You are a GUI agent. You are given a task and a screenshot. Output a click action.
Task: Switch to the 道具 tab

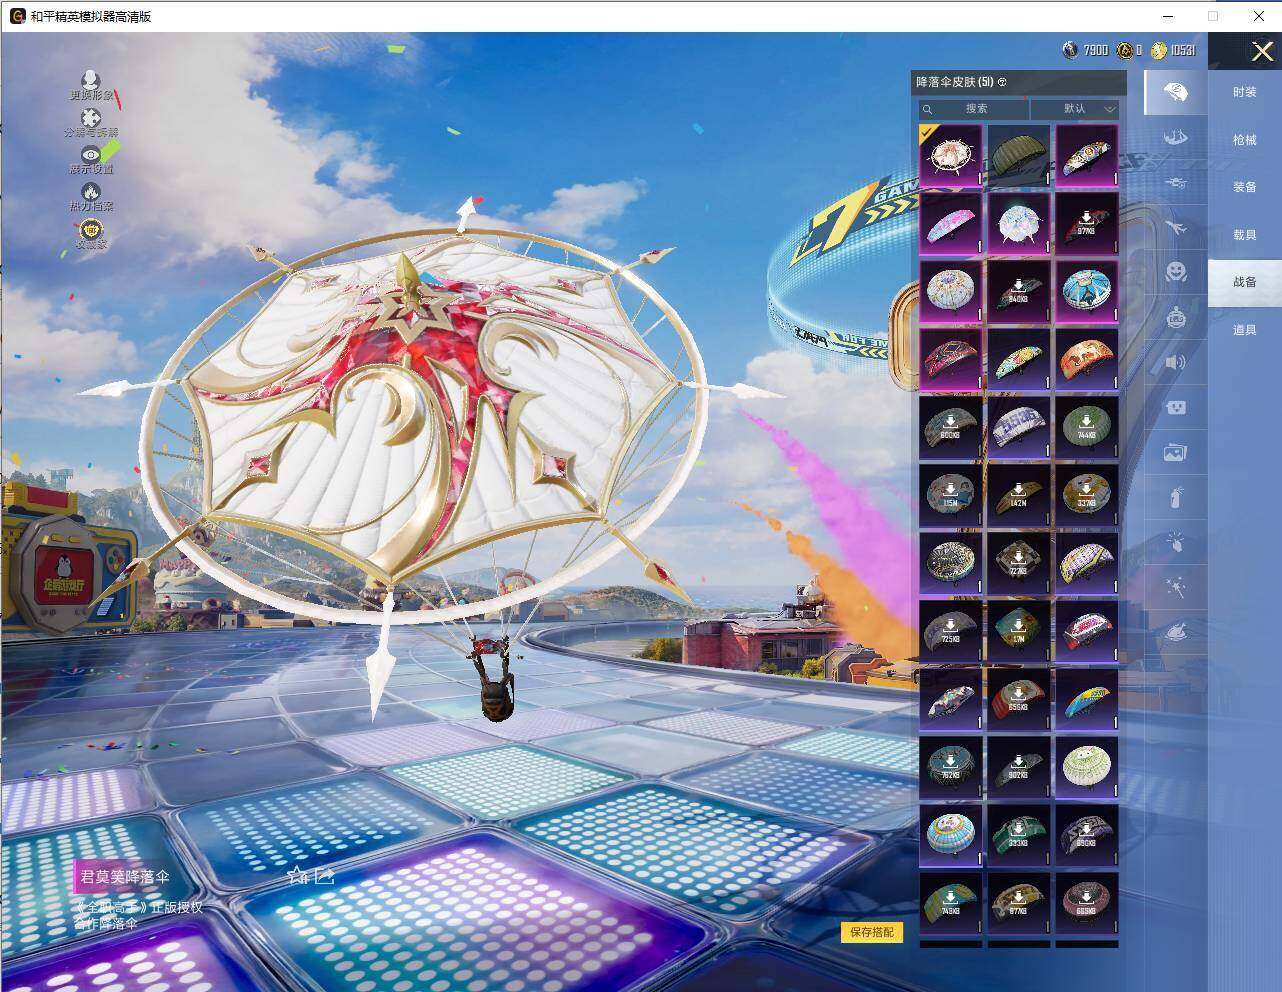coord(1245,330)
